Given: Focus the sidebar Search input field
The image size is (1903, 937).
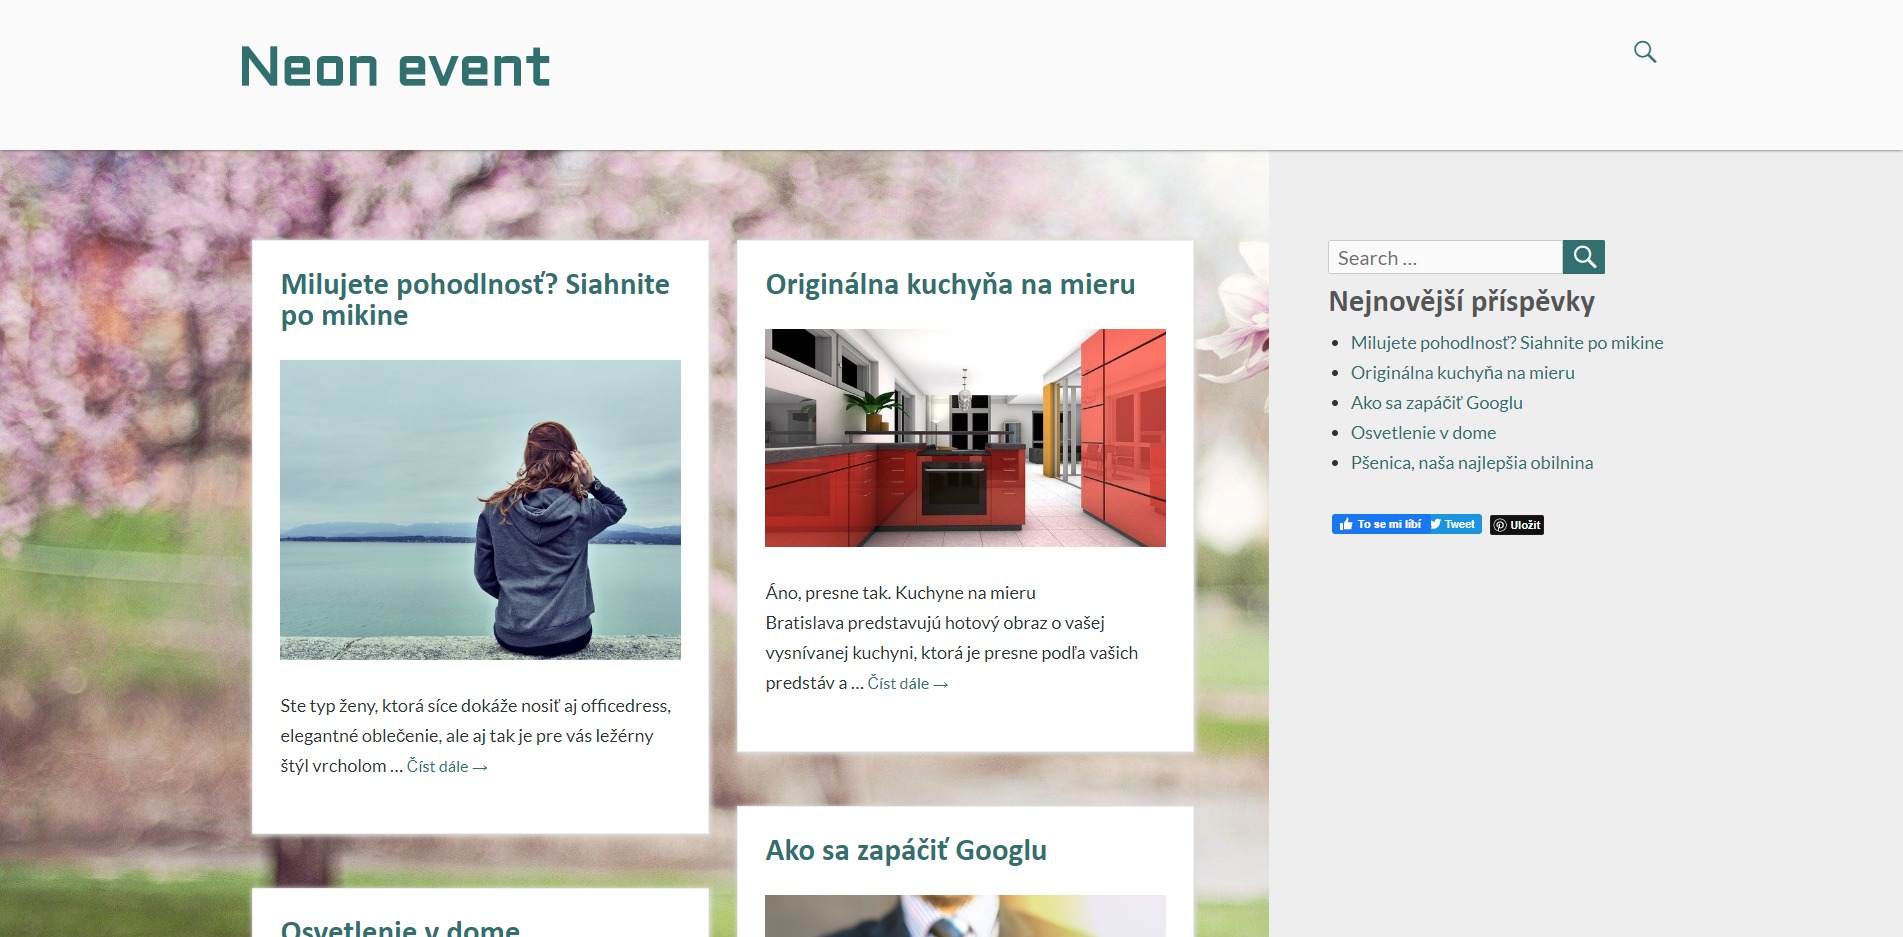Looking at the screenshot, I should click(x=1445, y=257).
